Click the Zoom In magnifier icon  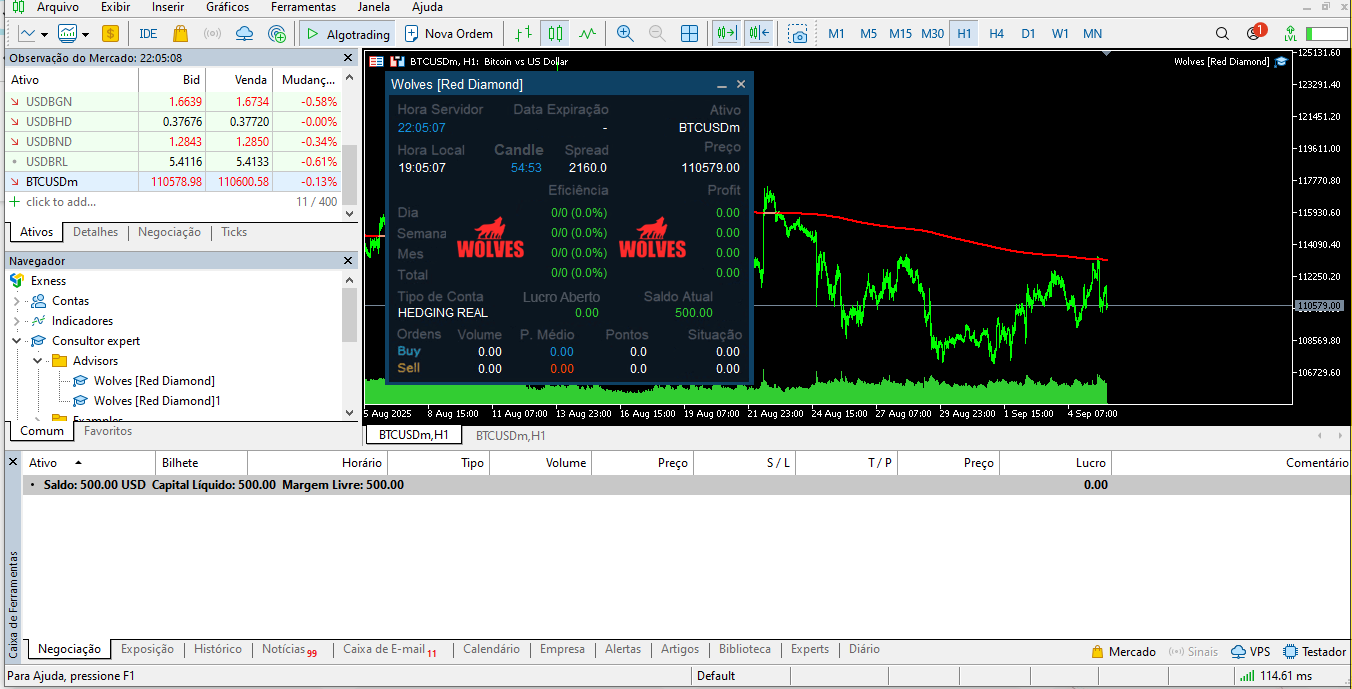[x=625, y=33]
